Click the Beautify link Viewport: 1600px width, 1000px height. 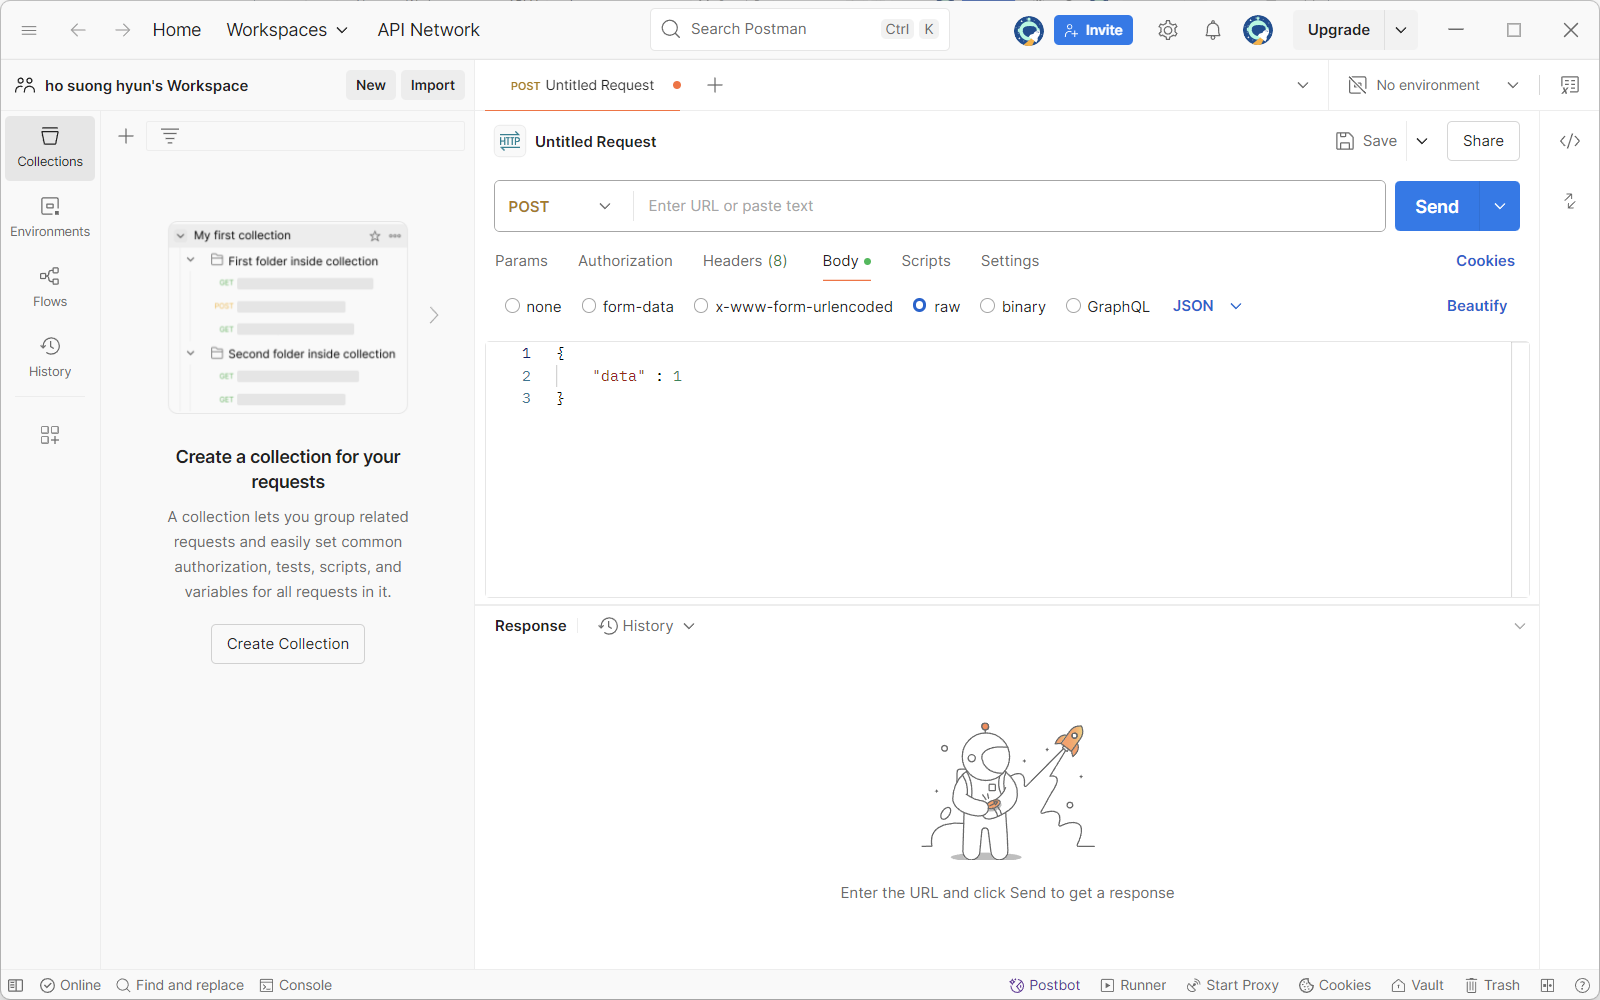[x=1477, y=306]
